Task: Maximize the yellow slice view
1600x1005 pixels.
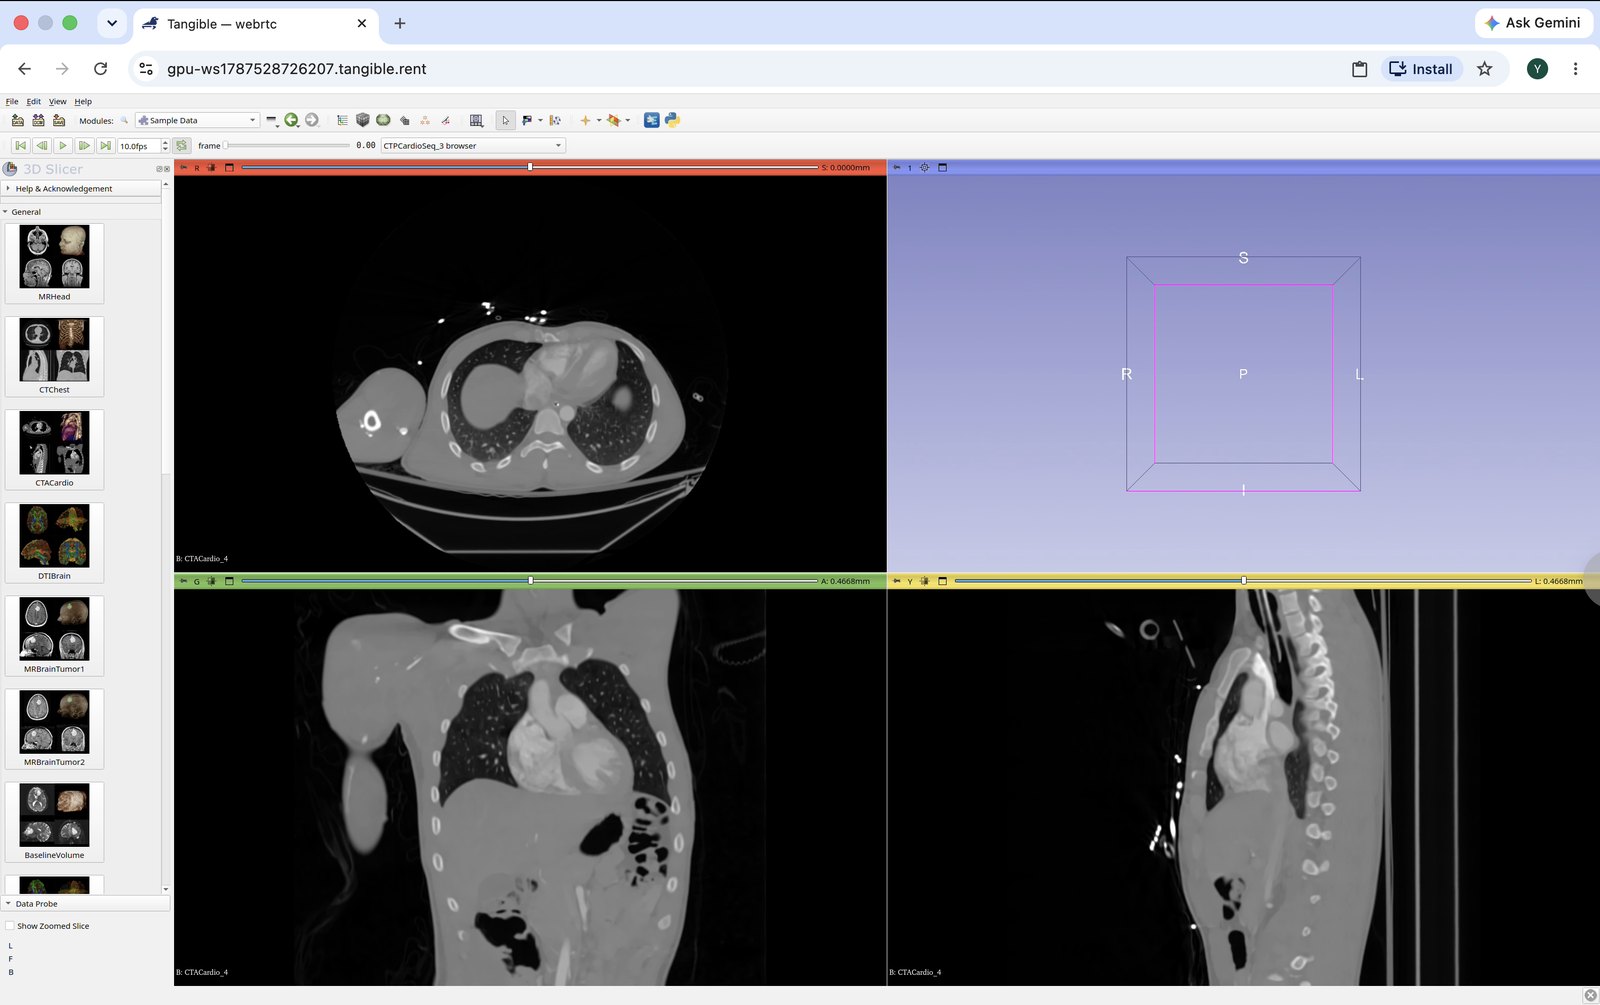Action: pyautogui.click(x=942, y=581)
